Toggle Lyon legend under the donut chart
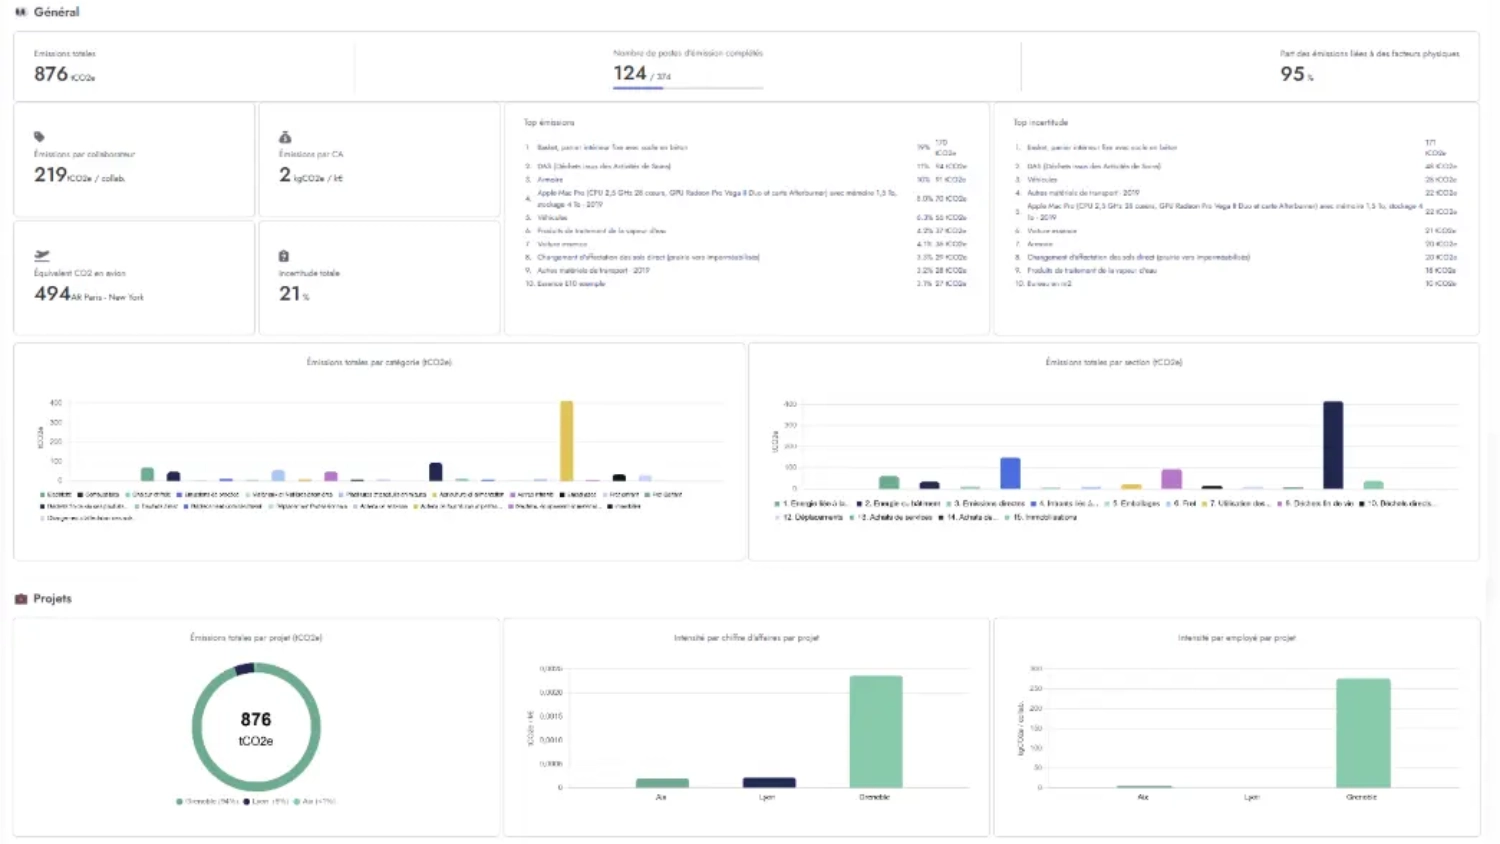Image resolution: width=1500 pixels, height=844 pixels. [x=265, y=802]
